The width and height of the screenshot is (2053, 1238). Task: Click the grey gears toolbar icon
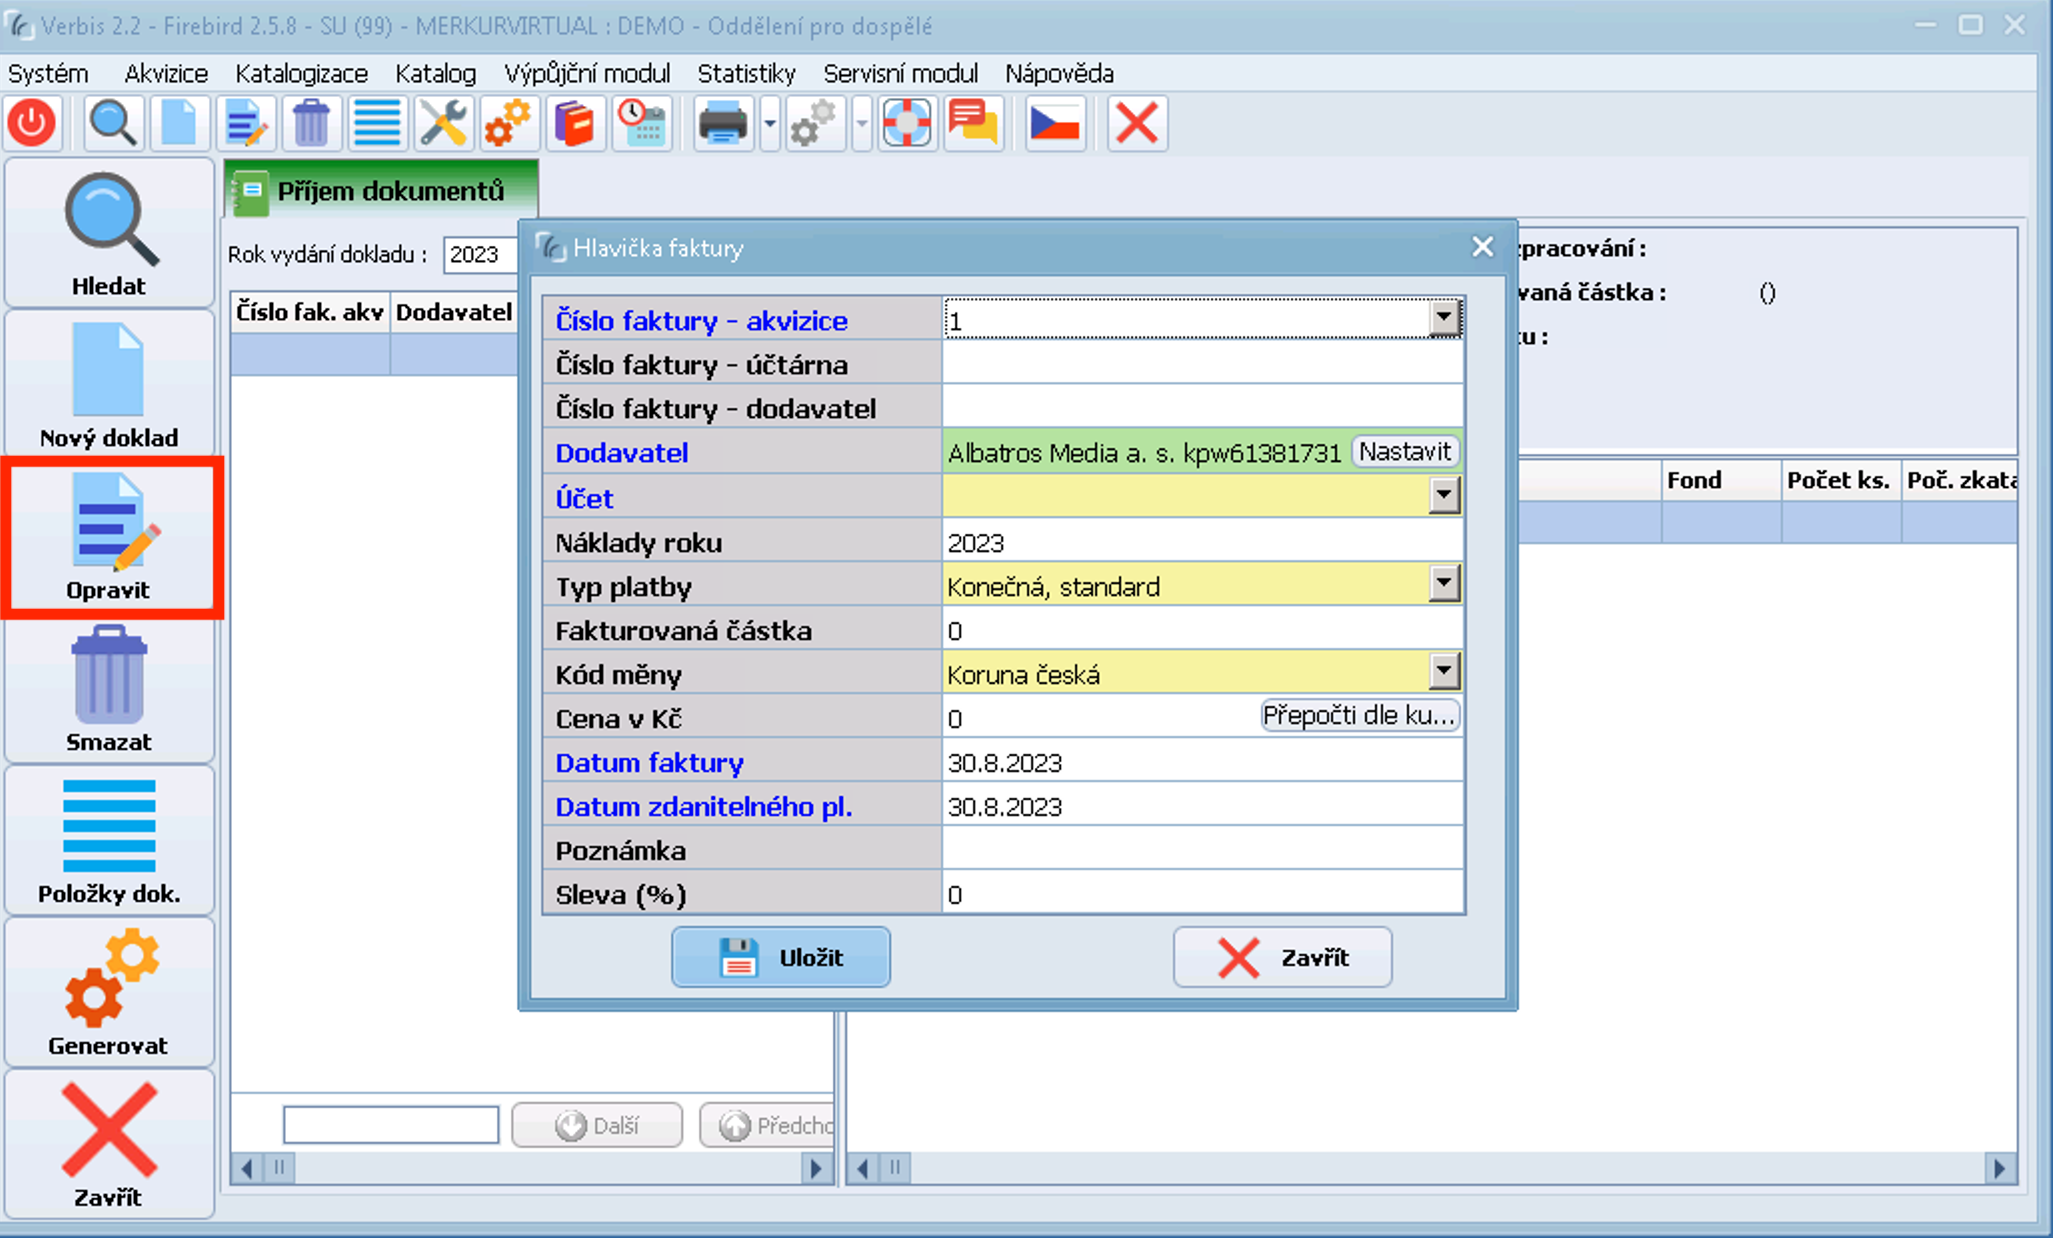[x=814, y=124]
